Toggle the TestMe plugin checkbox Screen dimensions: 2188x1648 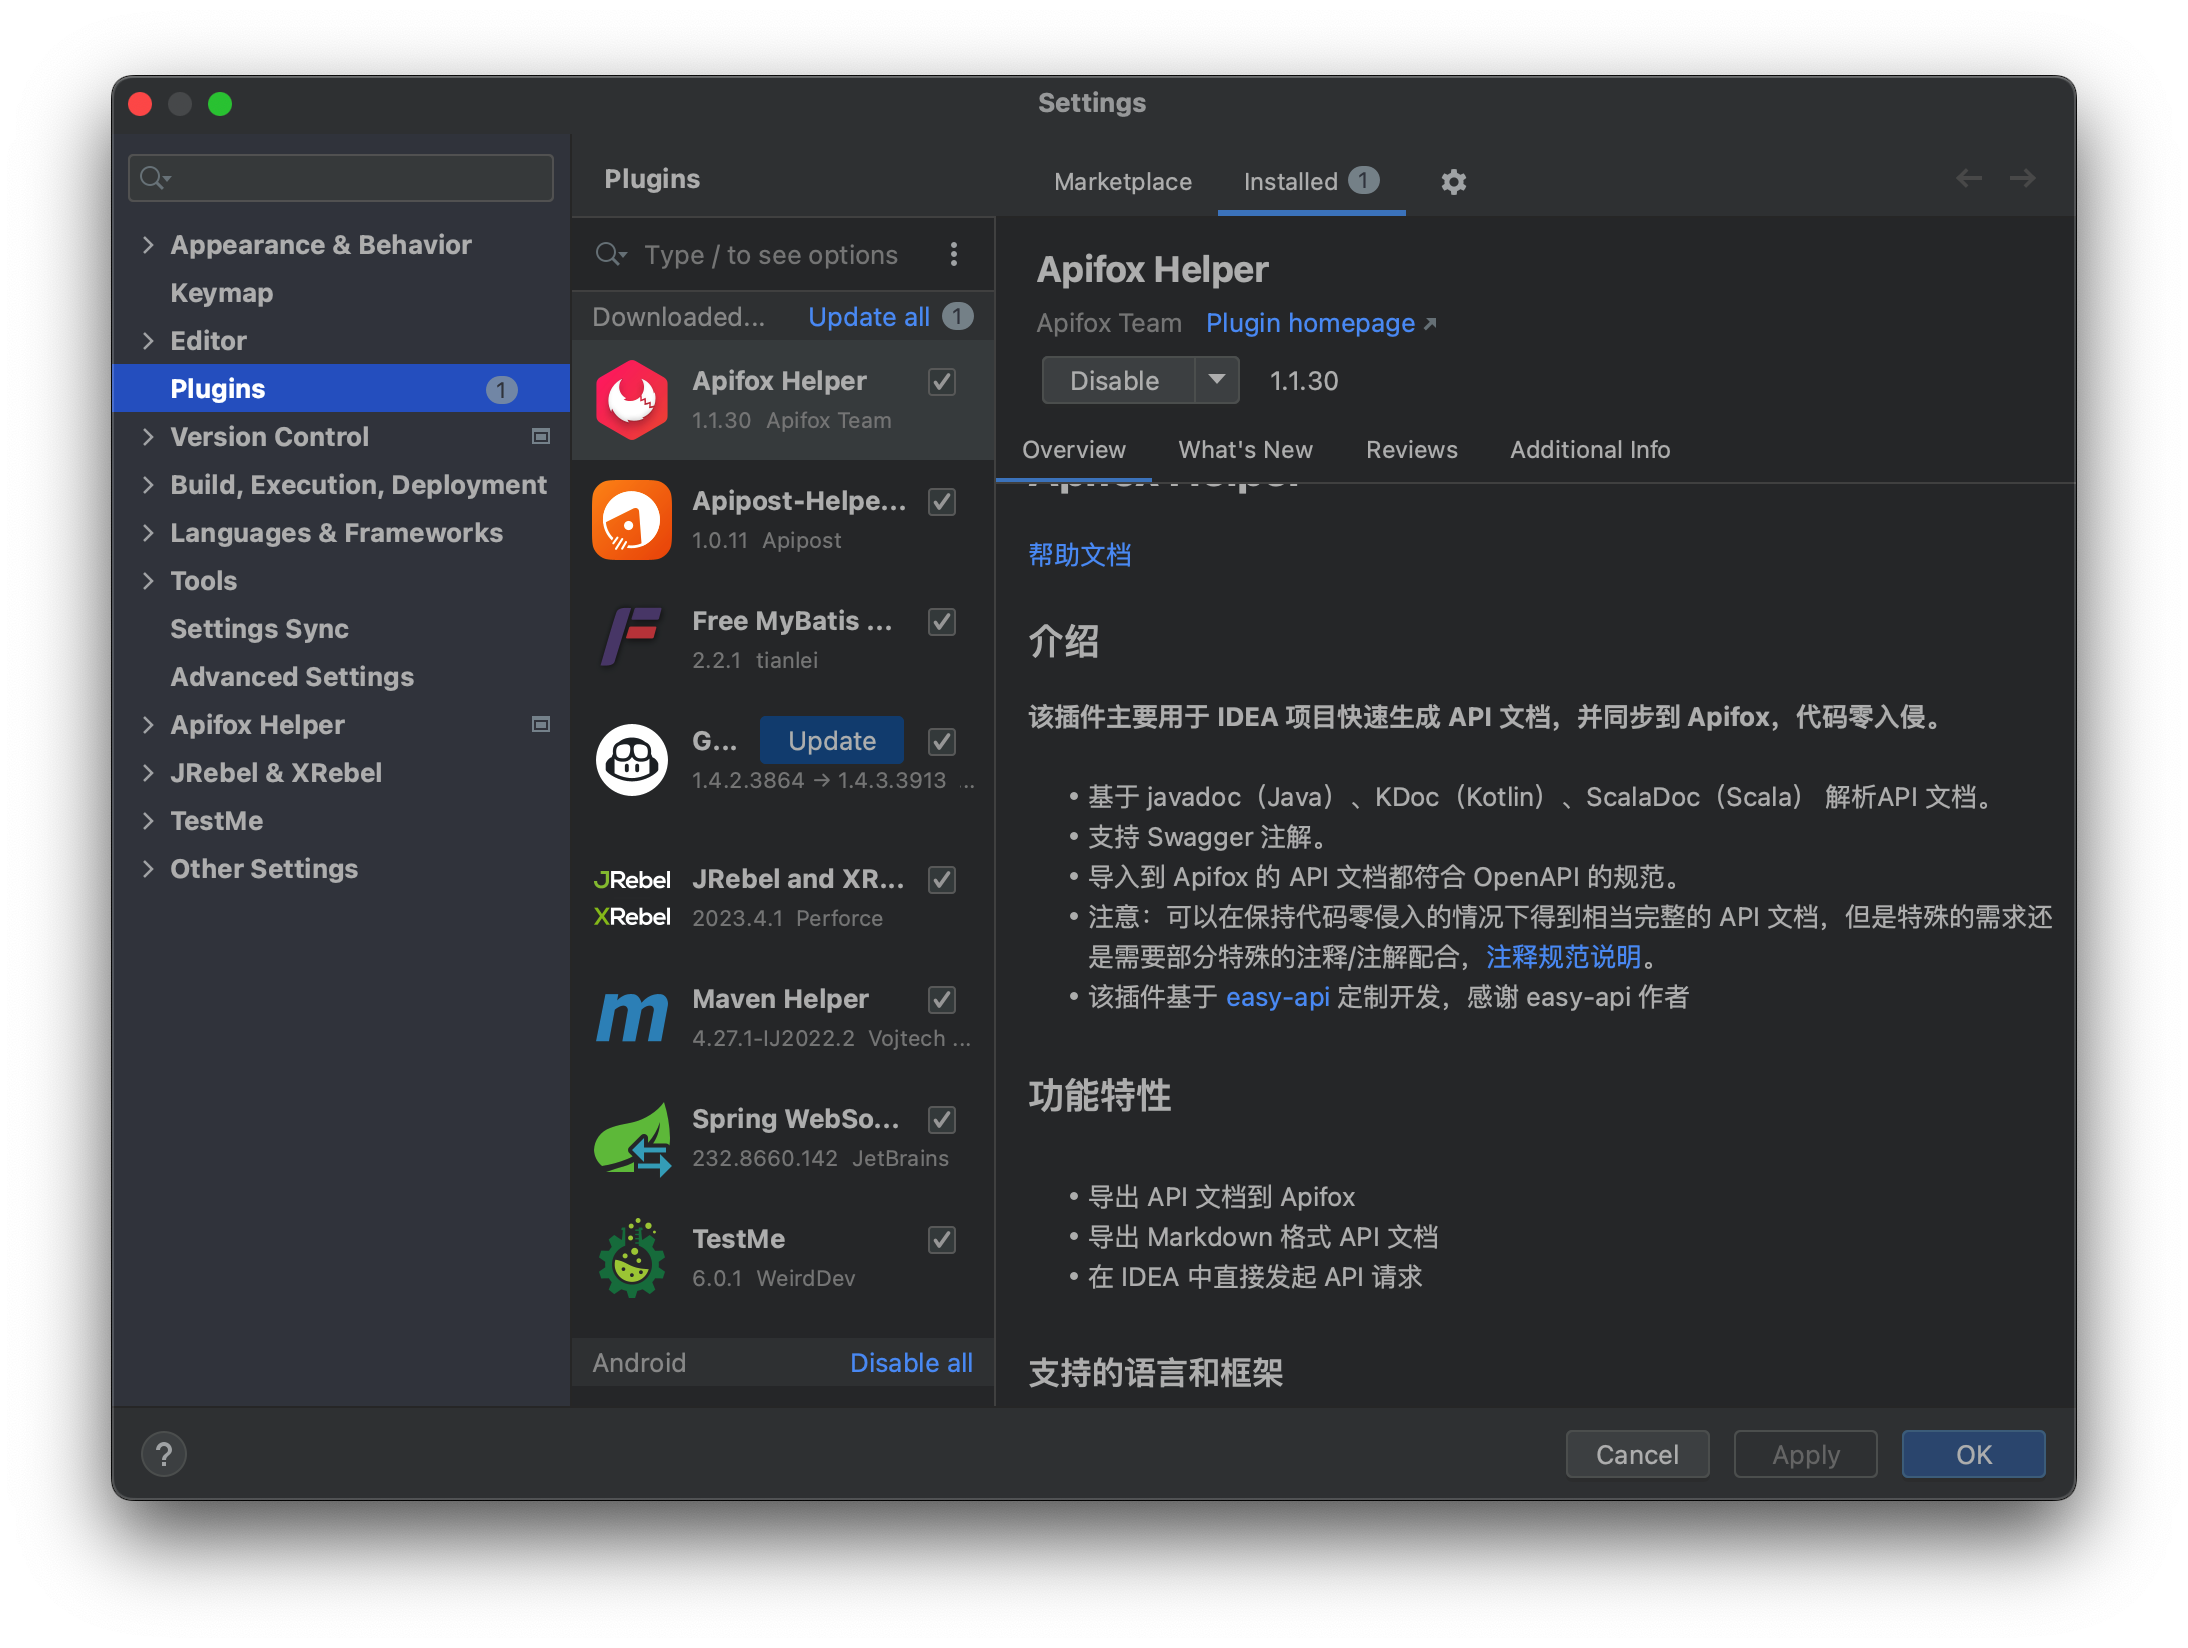pos(942,1240)
